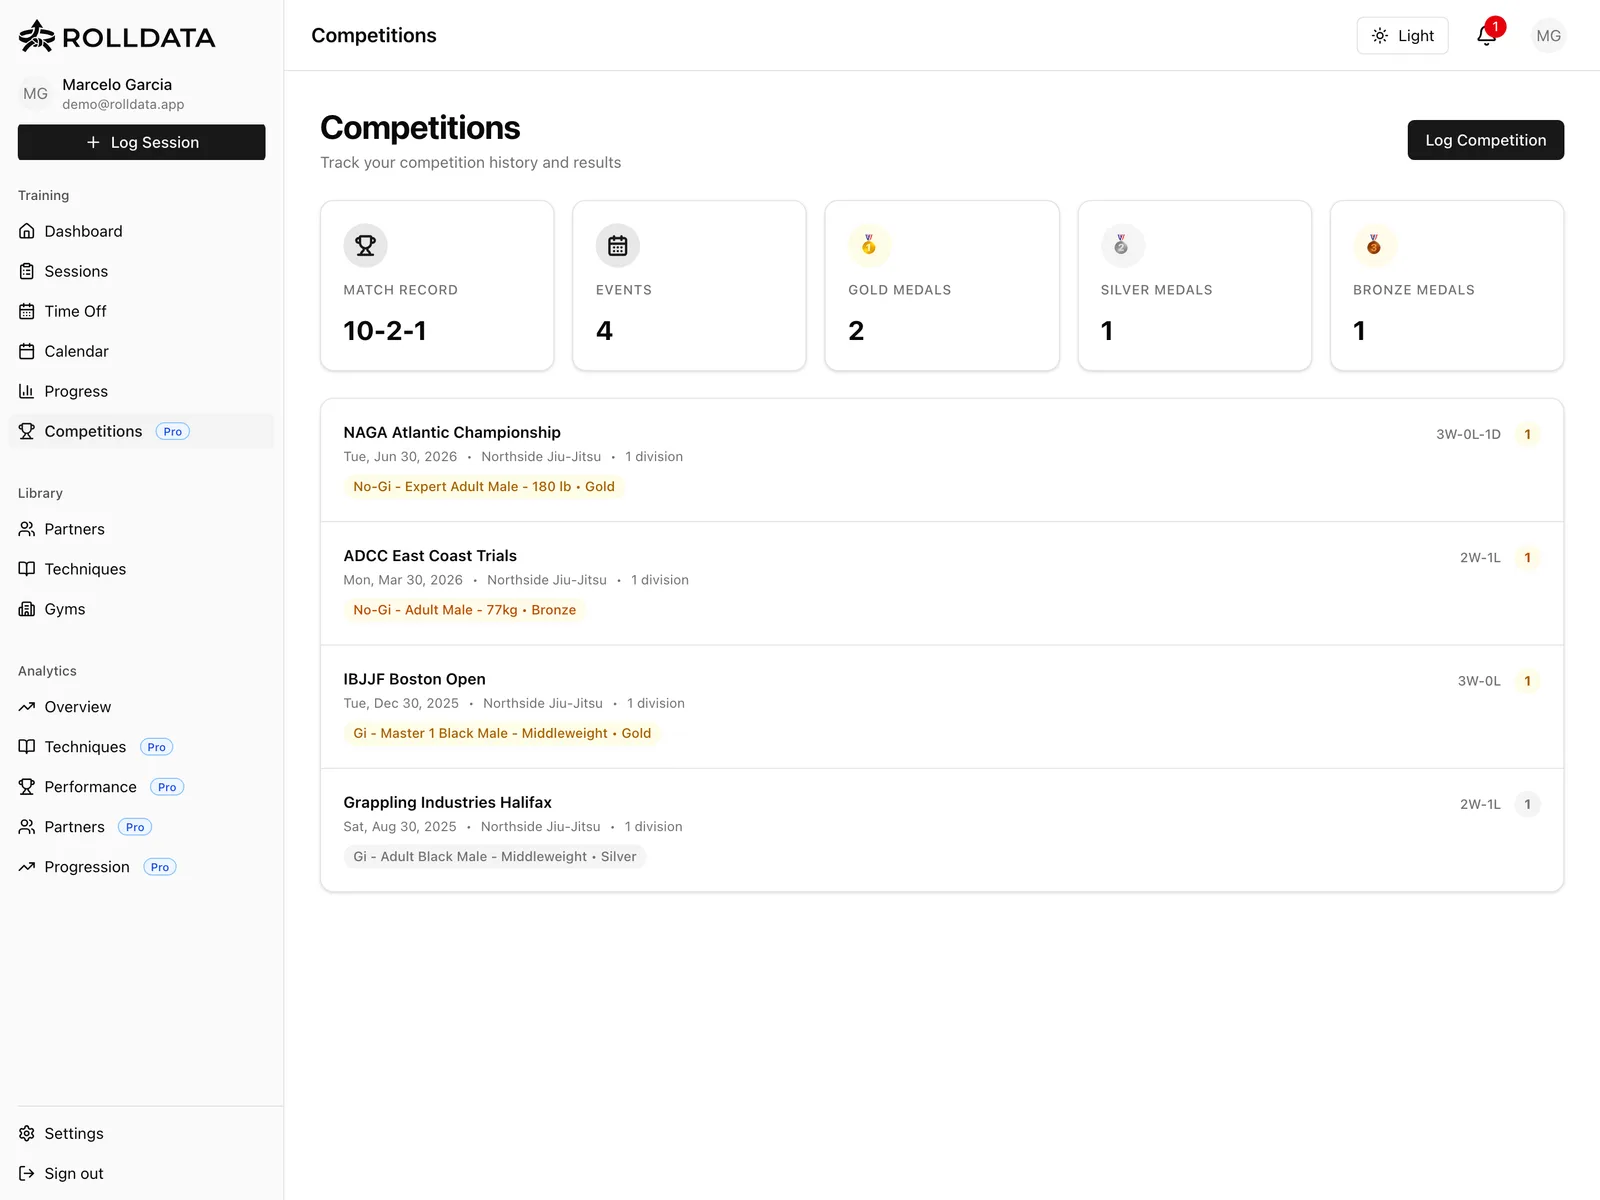Click the 3W-0L record for IBJJF

pyautogui.click(x=1479, y=681)
